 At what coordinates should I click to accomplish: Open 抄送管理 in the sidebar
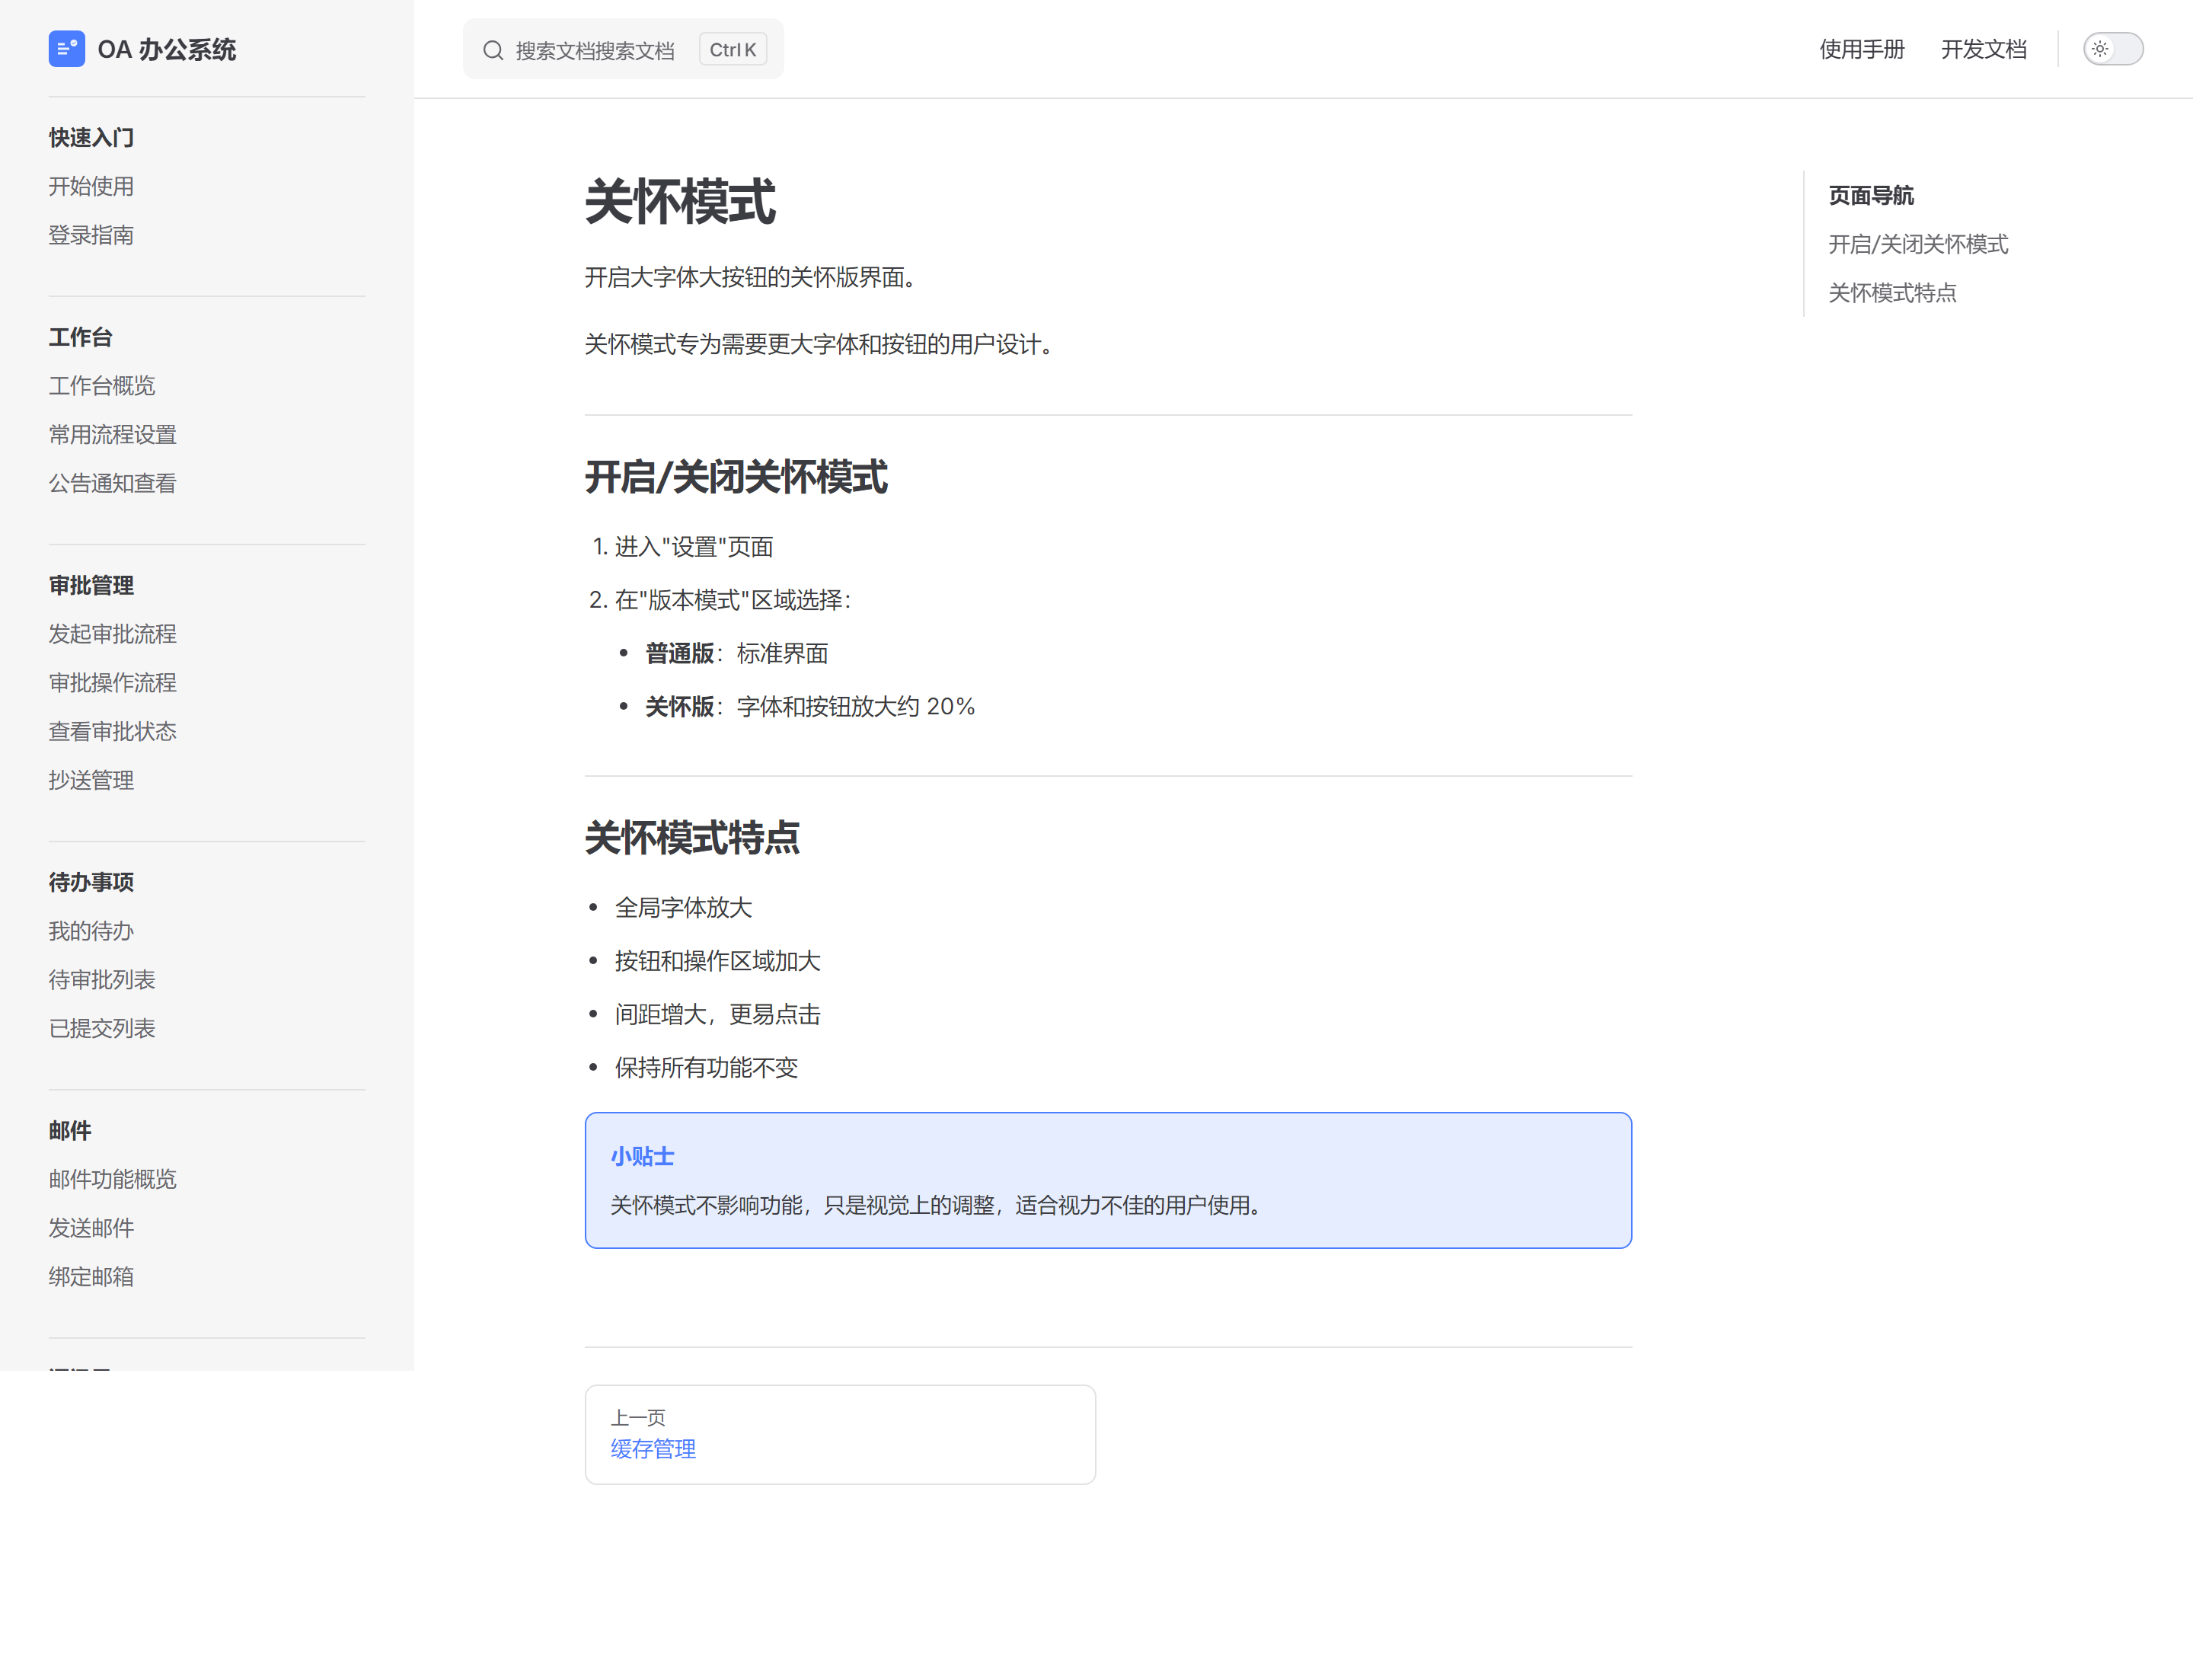click(x=91, y=780)
